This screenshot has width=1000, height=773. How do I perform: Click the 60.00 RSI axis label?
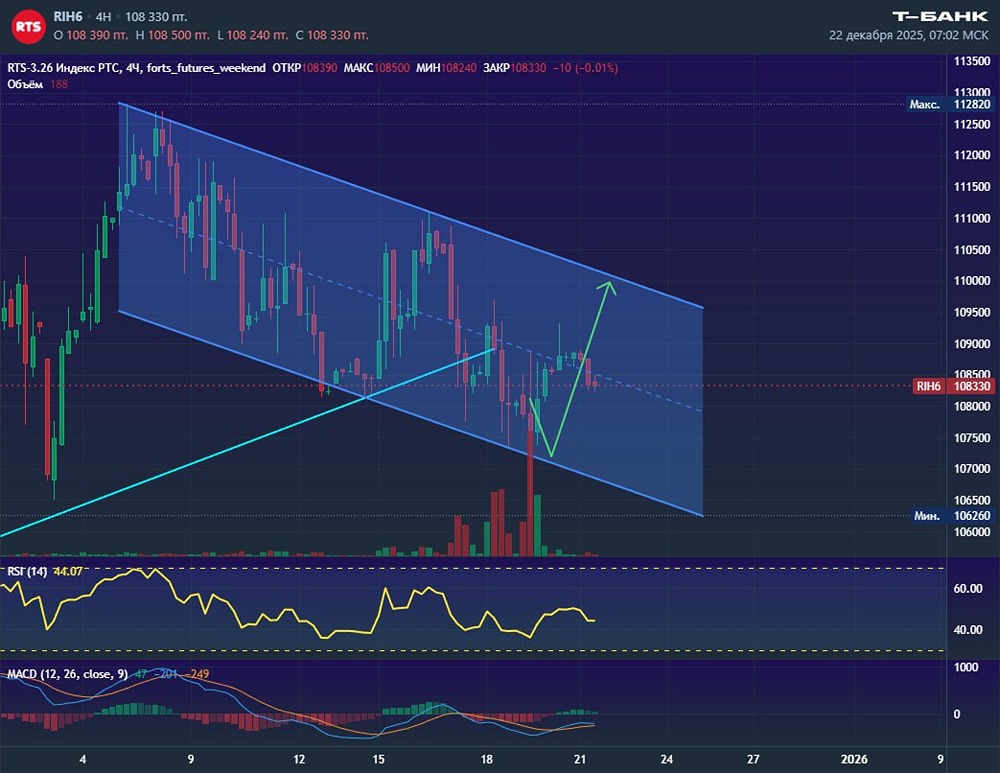coord(967,589)
